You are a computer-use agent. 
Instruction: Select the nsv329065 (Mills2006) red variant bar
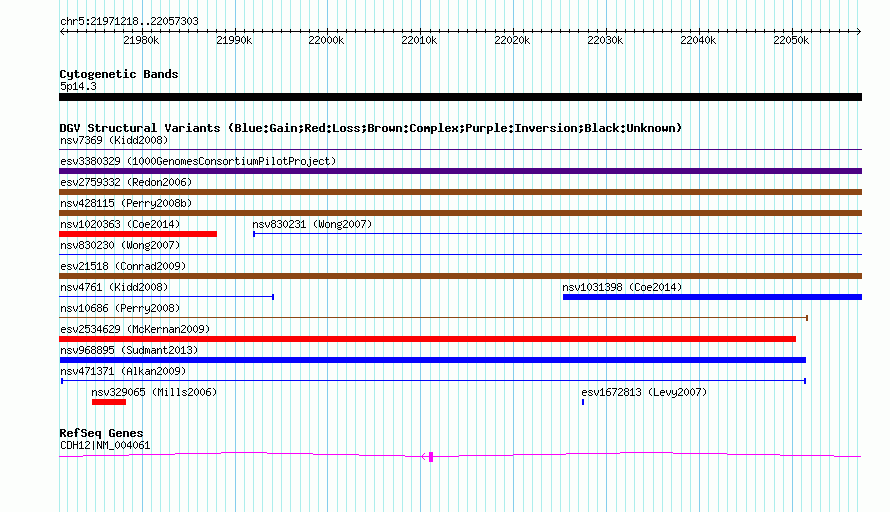click(x=108, y=402)
